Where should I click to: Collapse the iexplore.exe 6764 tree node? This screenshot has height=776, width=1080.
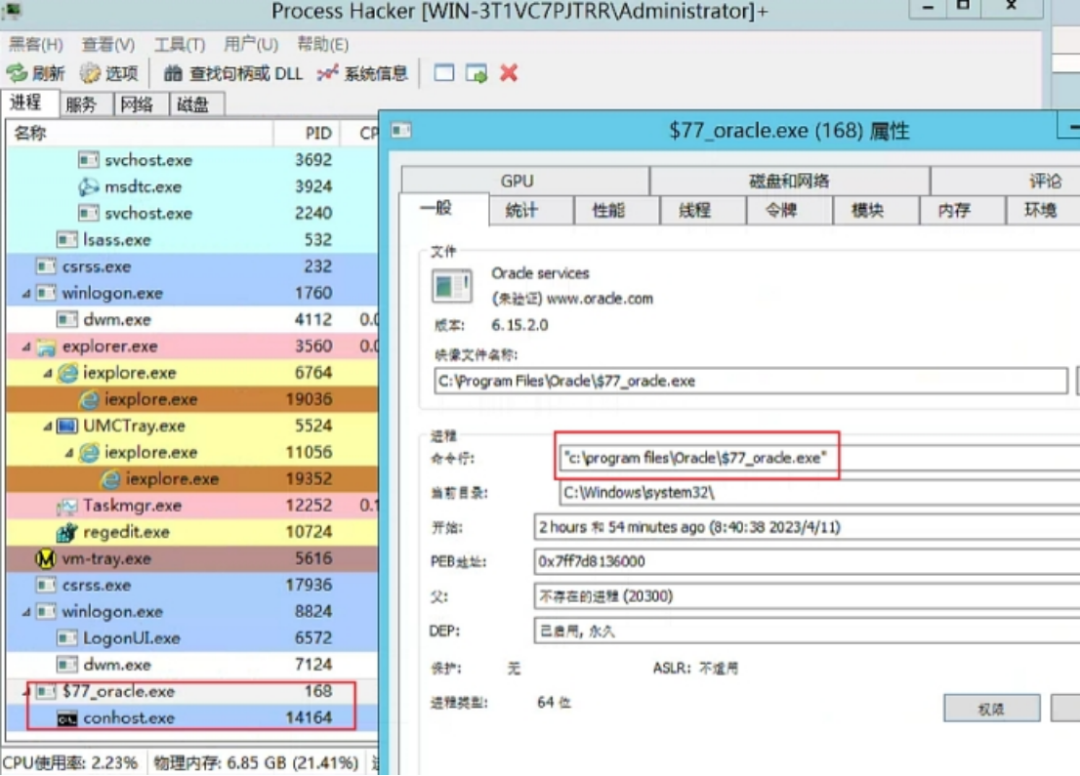pos(48,373)
